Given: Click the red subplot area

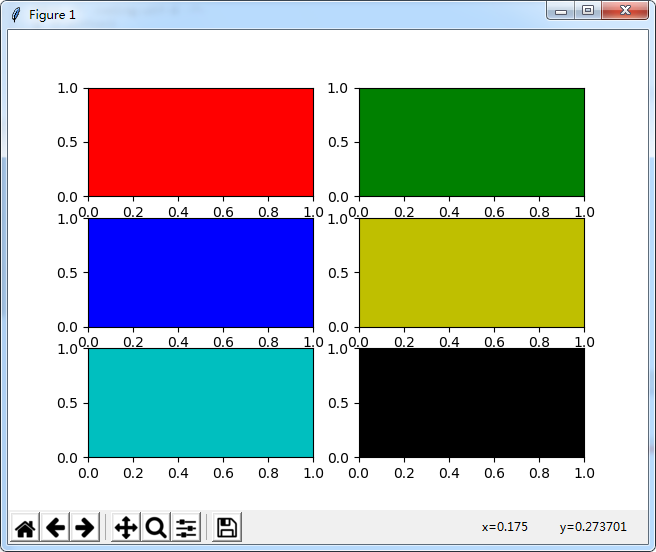Looking at the screenshot, I should pos(201,142).
